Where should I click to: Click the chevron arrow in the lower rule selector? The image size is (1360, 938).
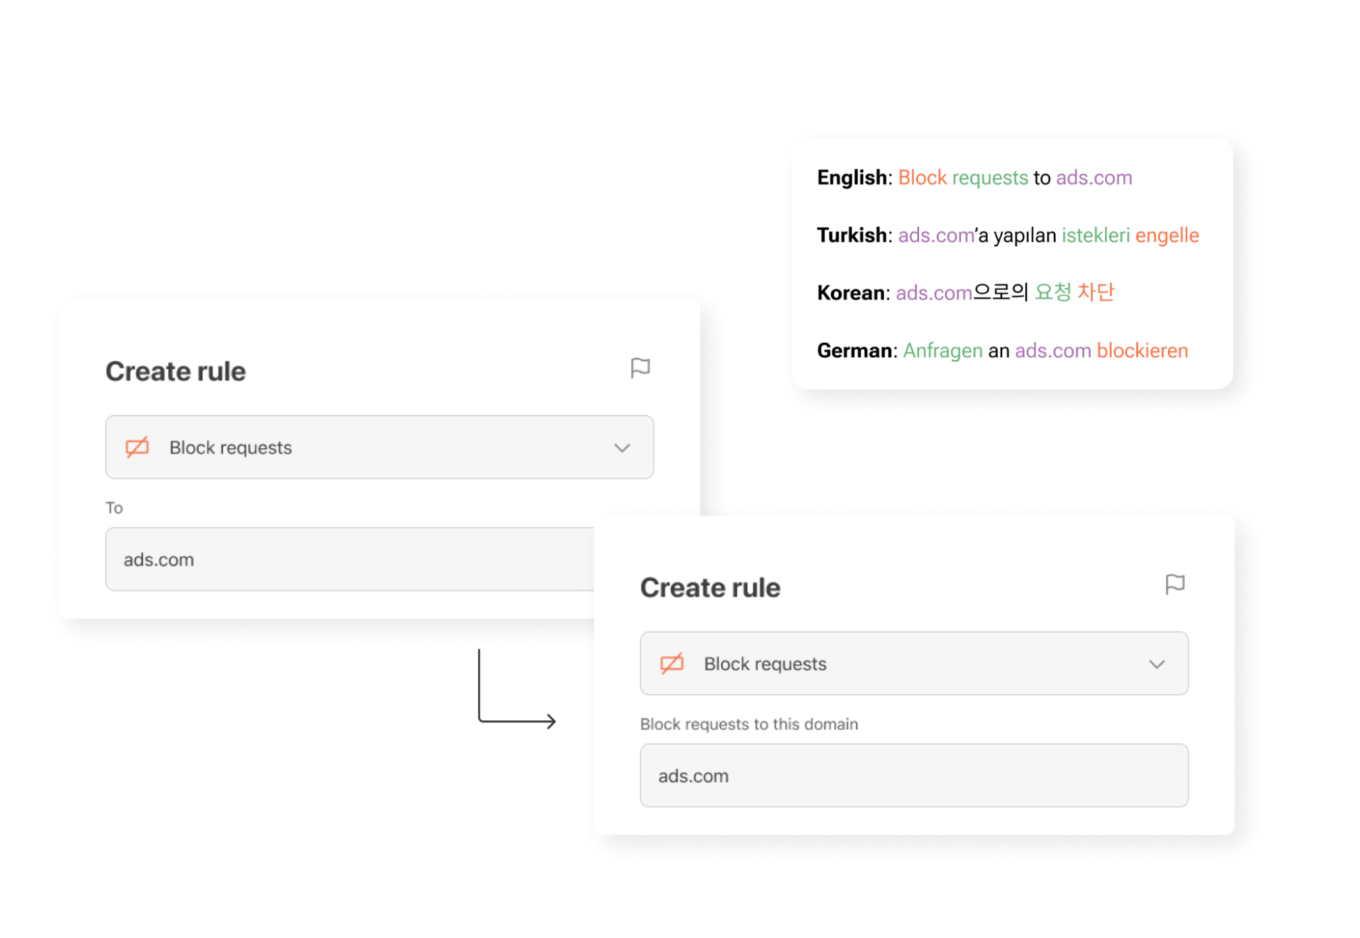pyautogui.click(x=1157, y=663)
